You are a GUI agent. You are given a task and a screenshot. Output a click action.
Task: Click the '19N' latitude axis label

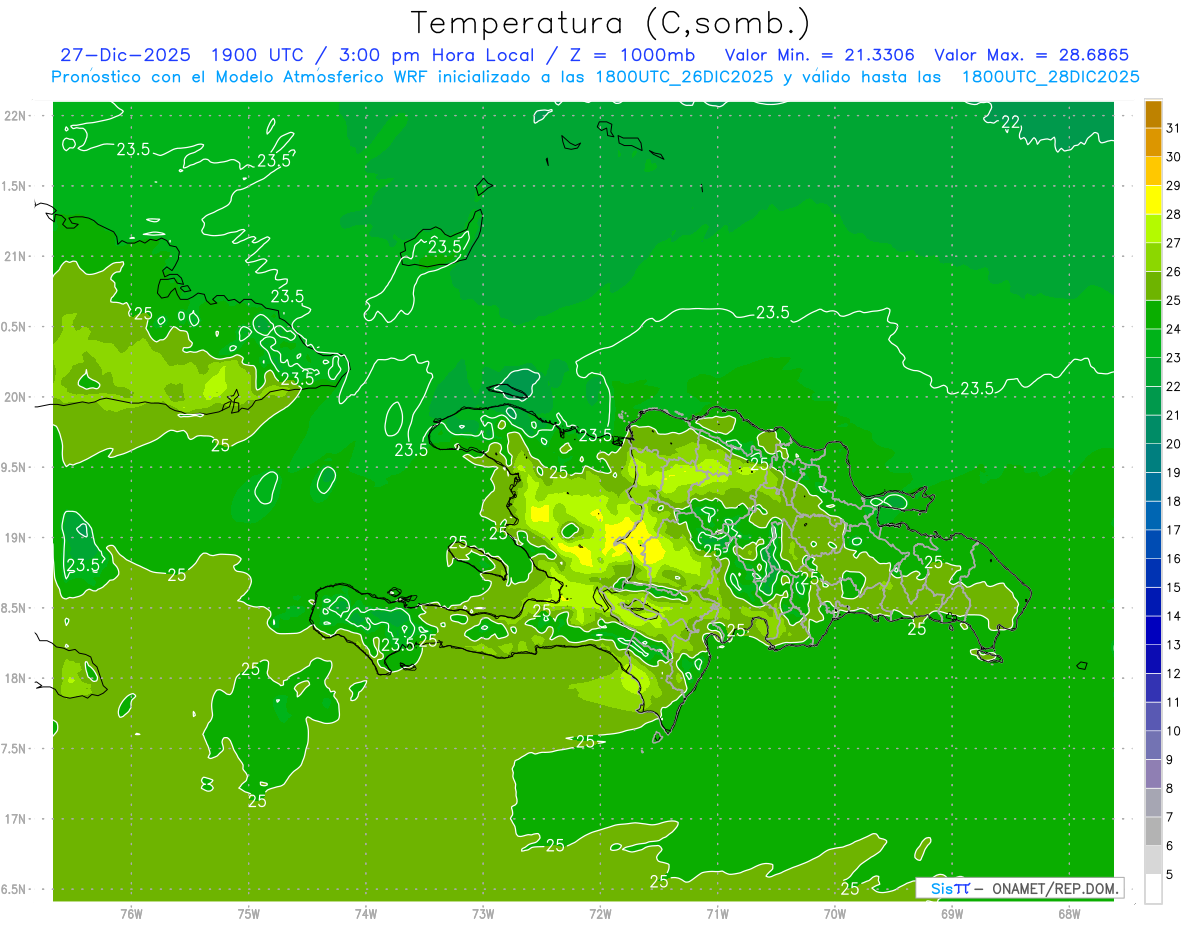(15, 537)
